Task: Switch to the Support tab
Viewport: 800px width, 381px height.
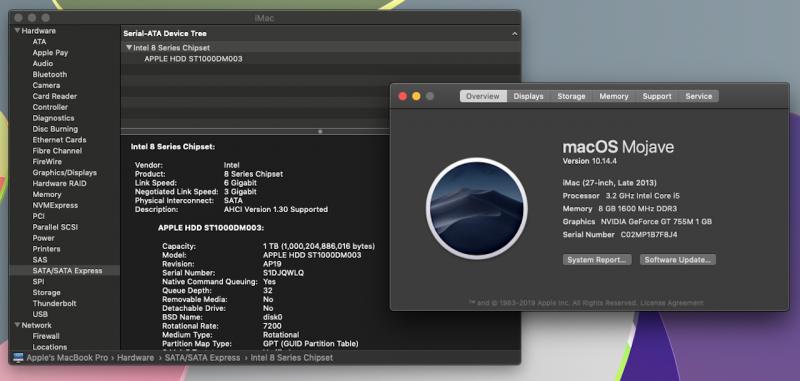Action: click(x=657, y=96)
